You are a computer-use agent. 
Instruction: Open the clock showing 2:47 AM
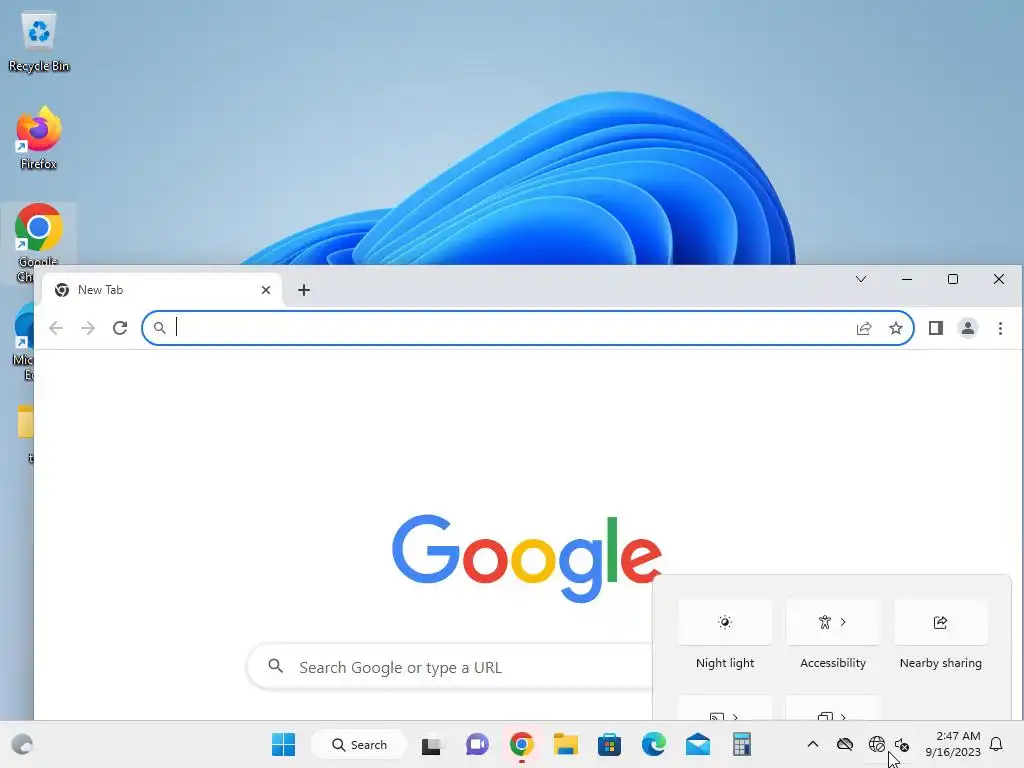(x=953, y=744)
